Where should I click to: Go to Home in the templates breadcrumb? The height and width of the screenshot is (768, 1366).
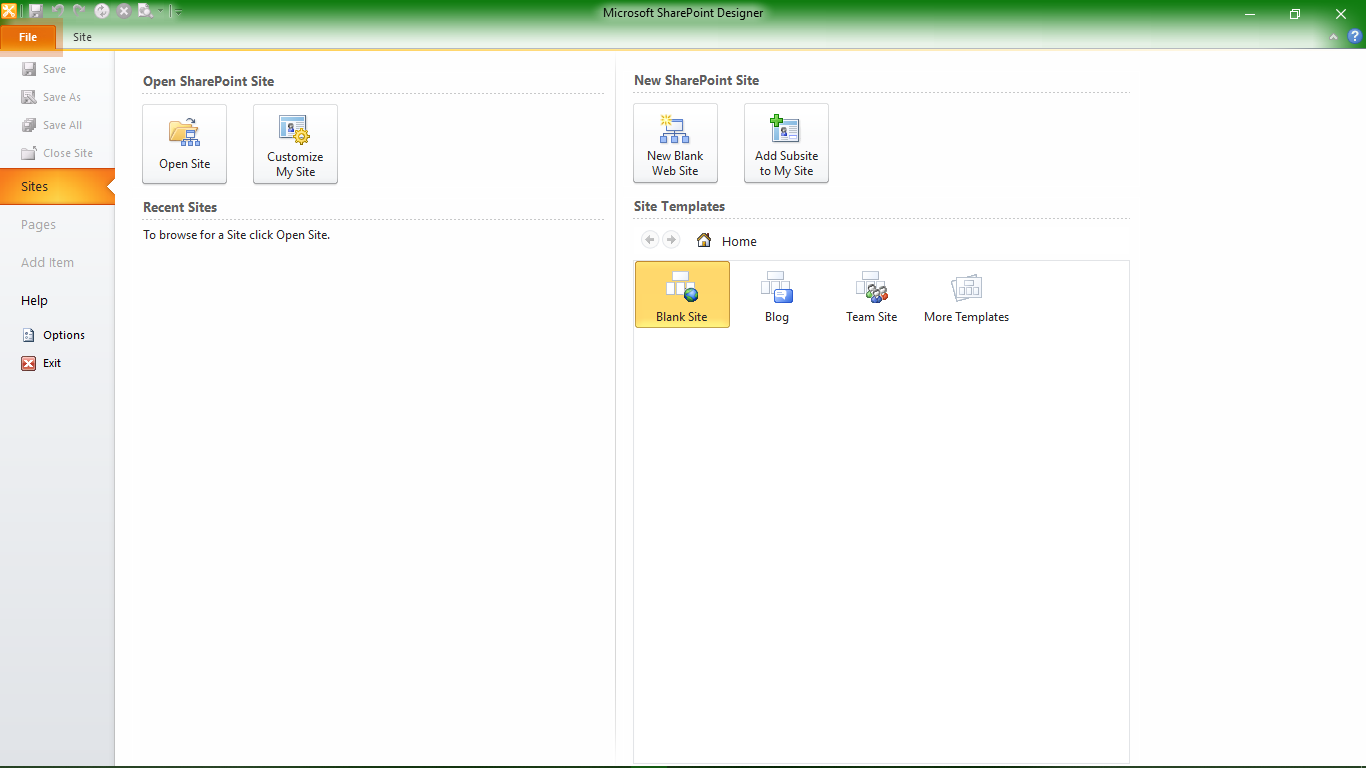[727, 241]
